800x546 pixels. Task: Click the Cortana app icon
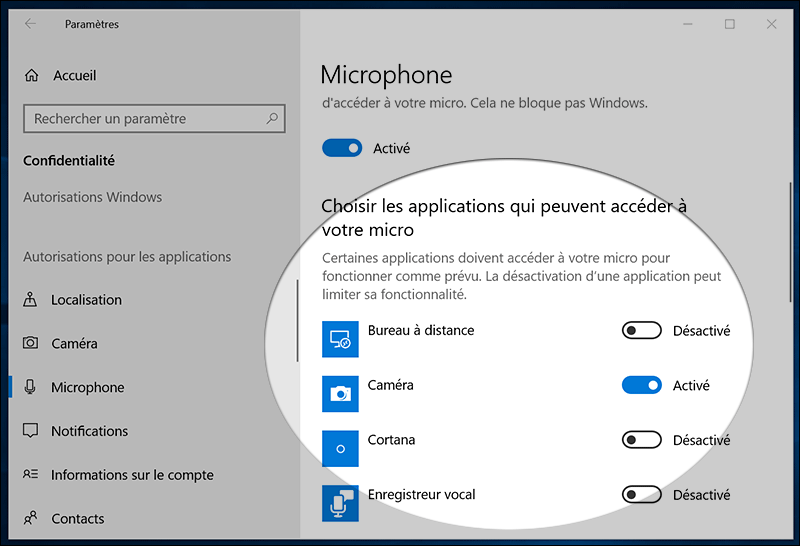point(340,449)
